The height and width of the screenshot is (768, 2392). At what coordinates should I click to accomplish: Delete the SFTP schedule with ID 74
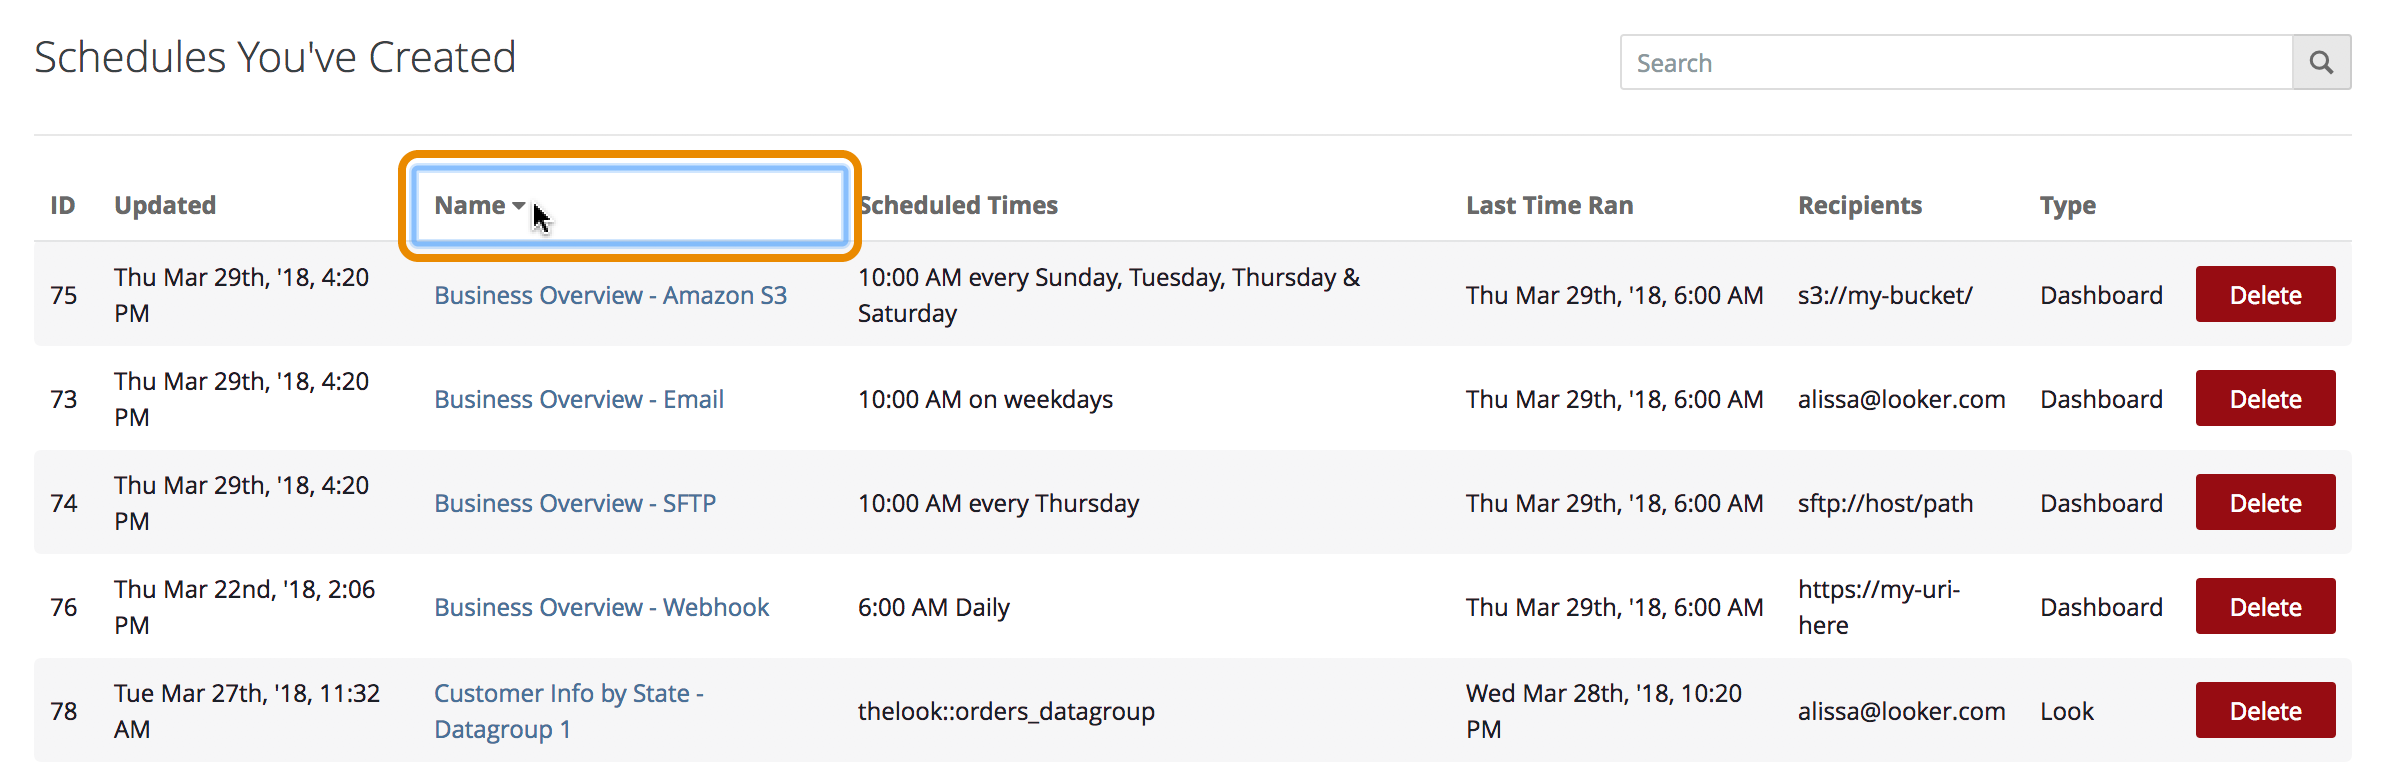click(2265, 503)
